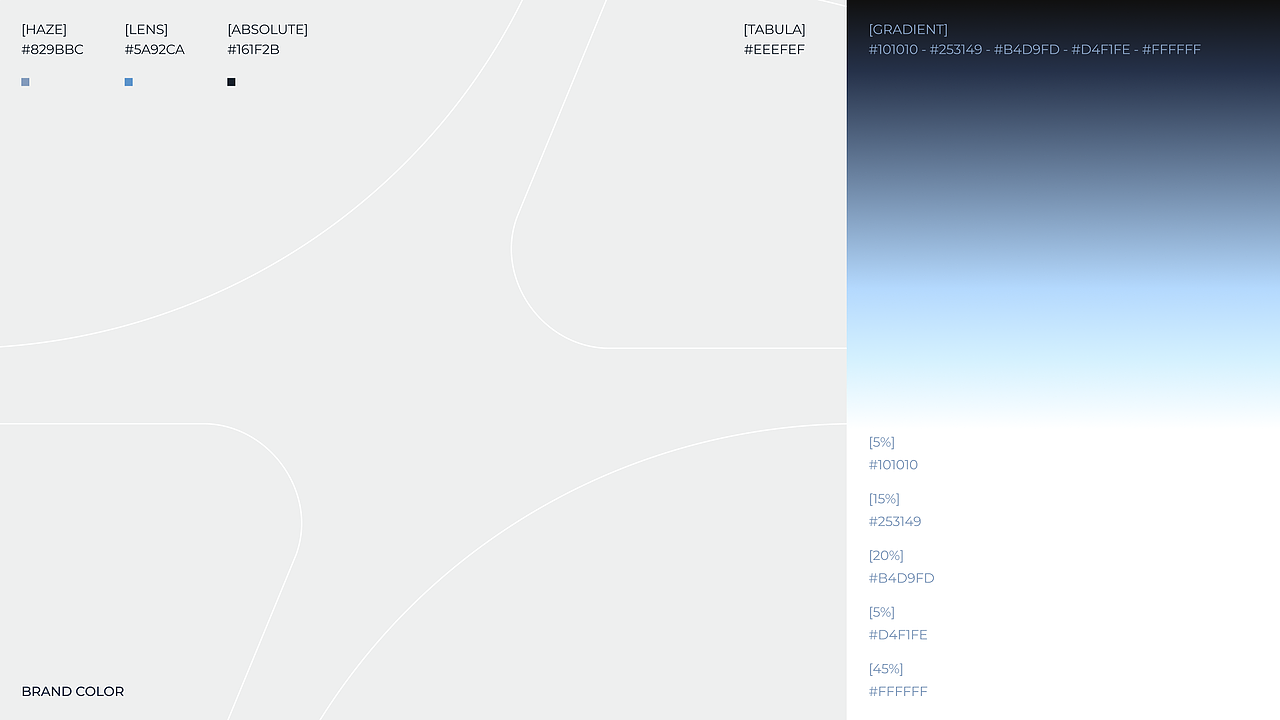This screenshot has width=1280, height=720.
Task: Select the [TABULA] label
Action: [774, 29]
